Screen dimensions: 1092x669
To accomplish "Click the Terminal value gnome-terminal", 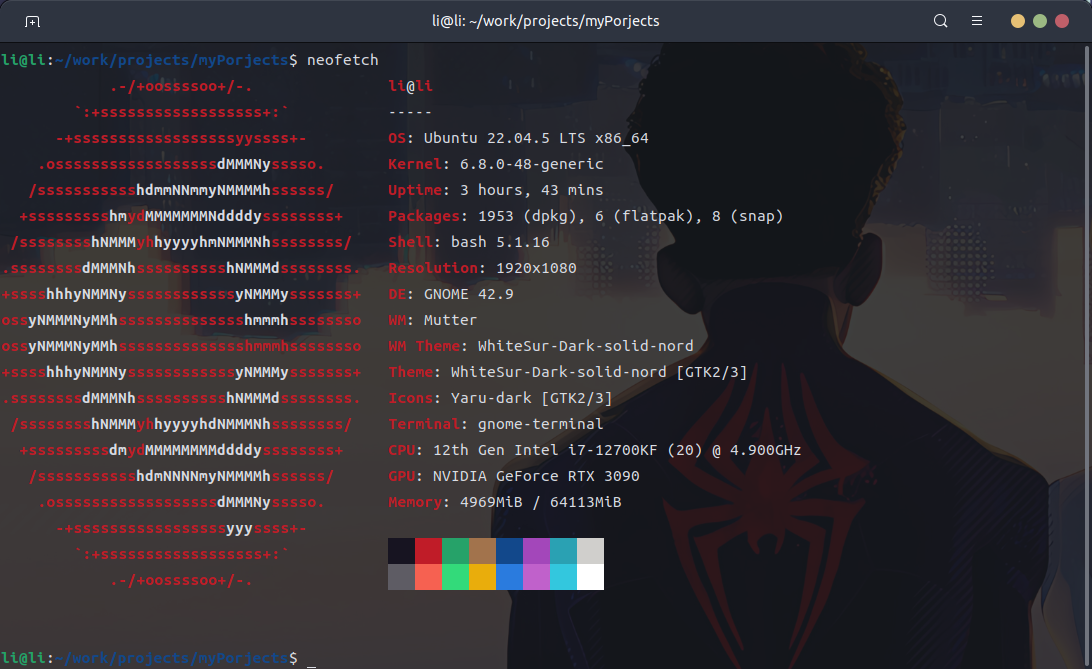I will 540,424.
